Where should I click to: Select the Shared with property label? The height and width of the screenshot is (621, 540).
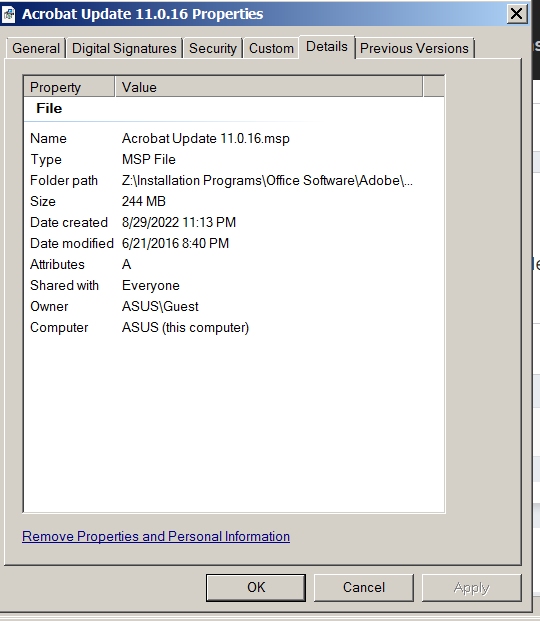(x=64, y=286)
